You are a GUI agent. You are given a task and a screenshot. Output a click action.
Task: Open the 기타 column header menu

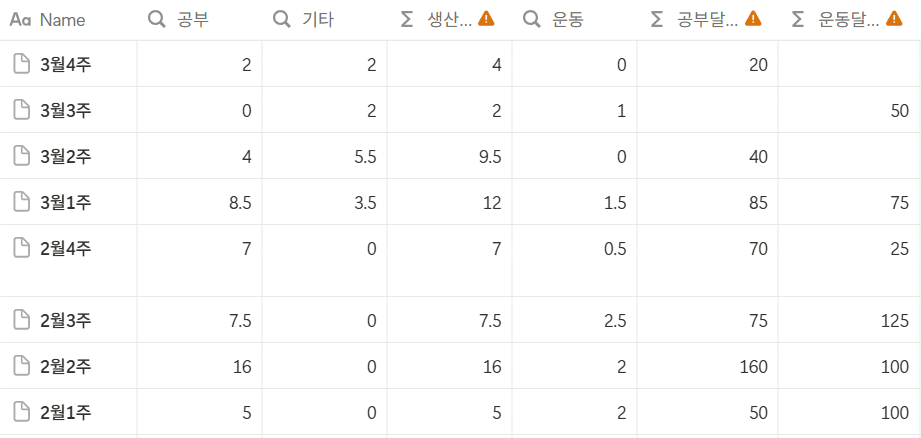[x=324, y=20]
